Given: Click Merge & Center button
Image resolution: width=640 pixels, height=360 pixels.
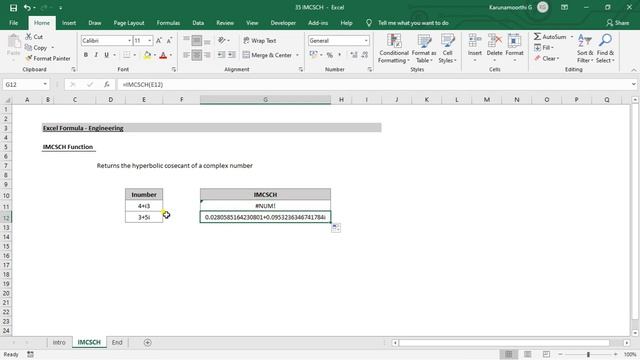Looking at the screenshot, I should 267,55.
